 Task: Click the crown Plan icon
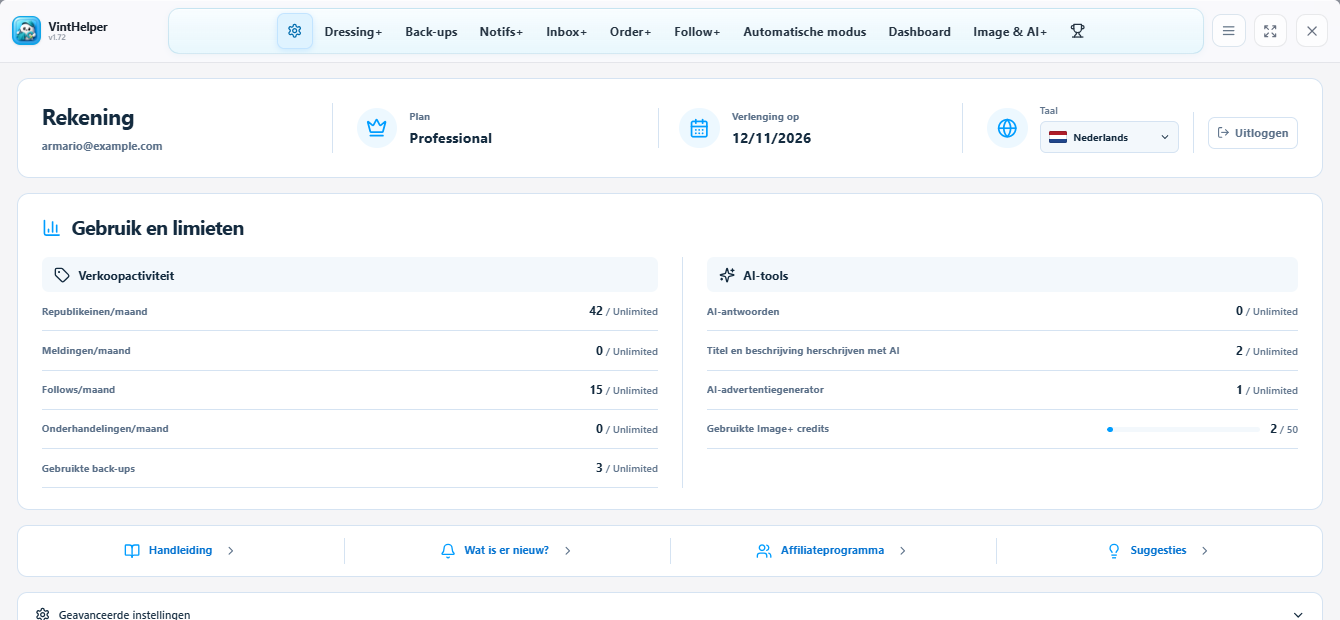coord(377,128)
